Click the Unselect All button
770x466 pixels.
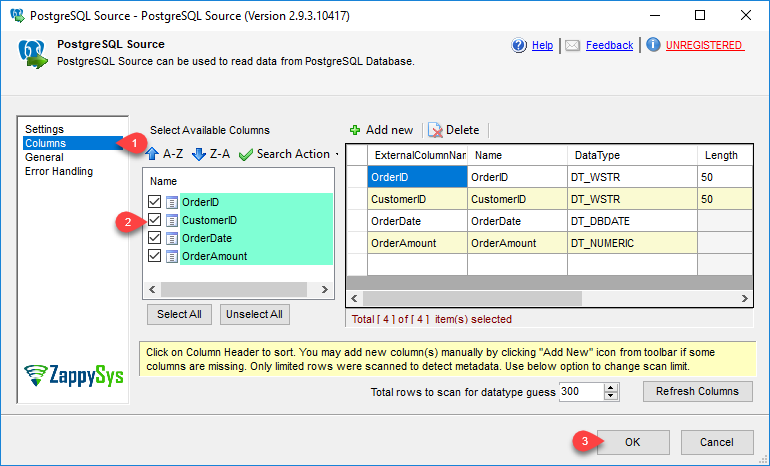point(254,314)
